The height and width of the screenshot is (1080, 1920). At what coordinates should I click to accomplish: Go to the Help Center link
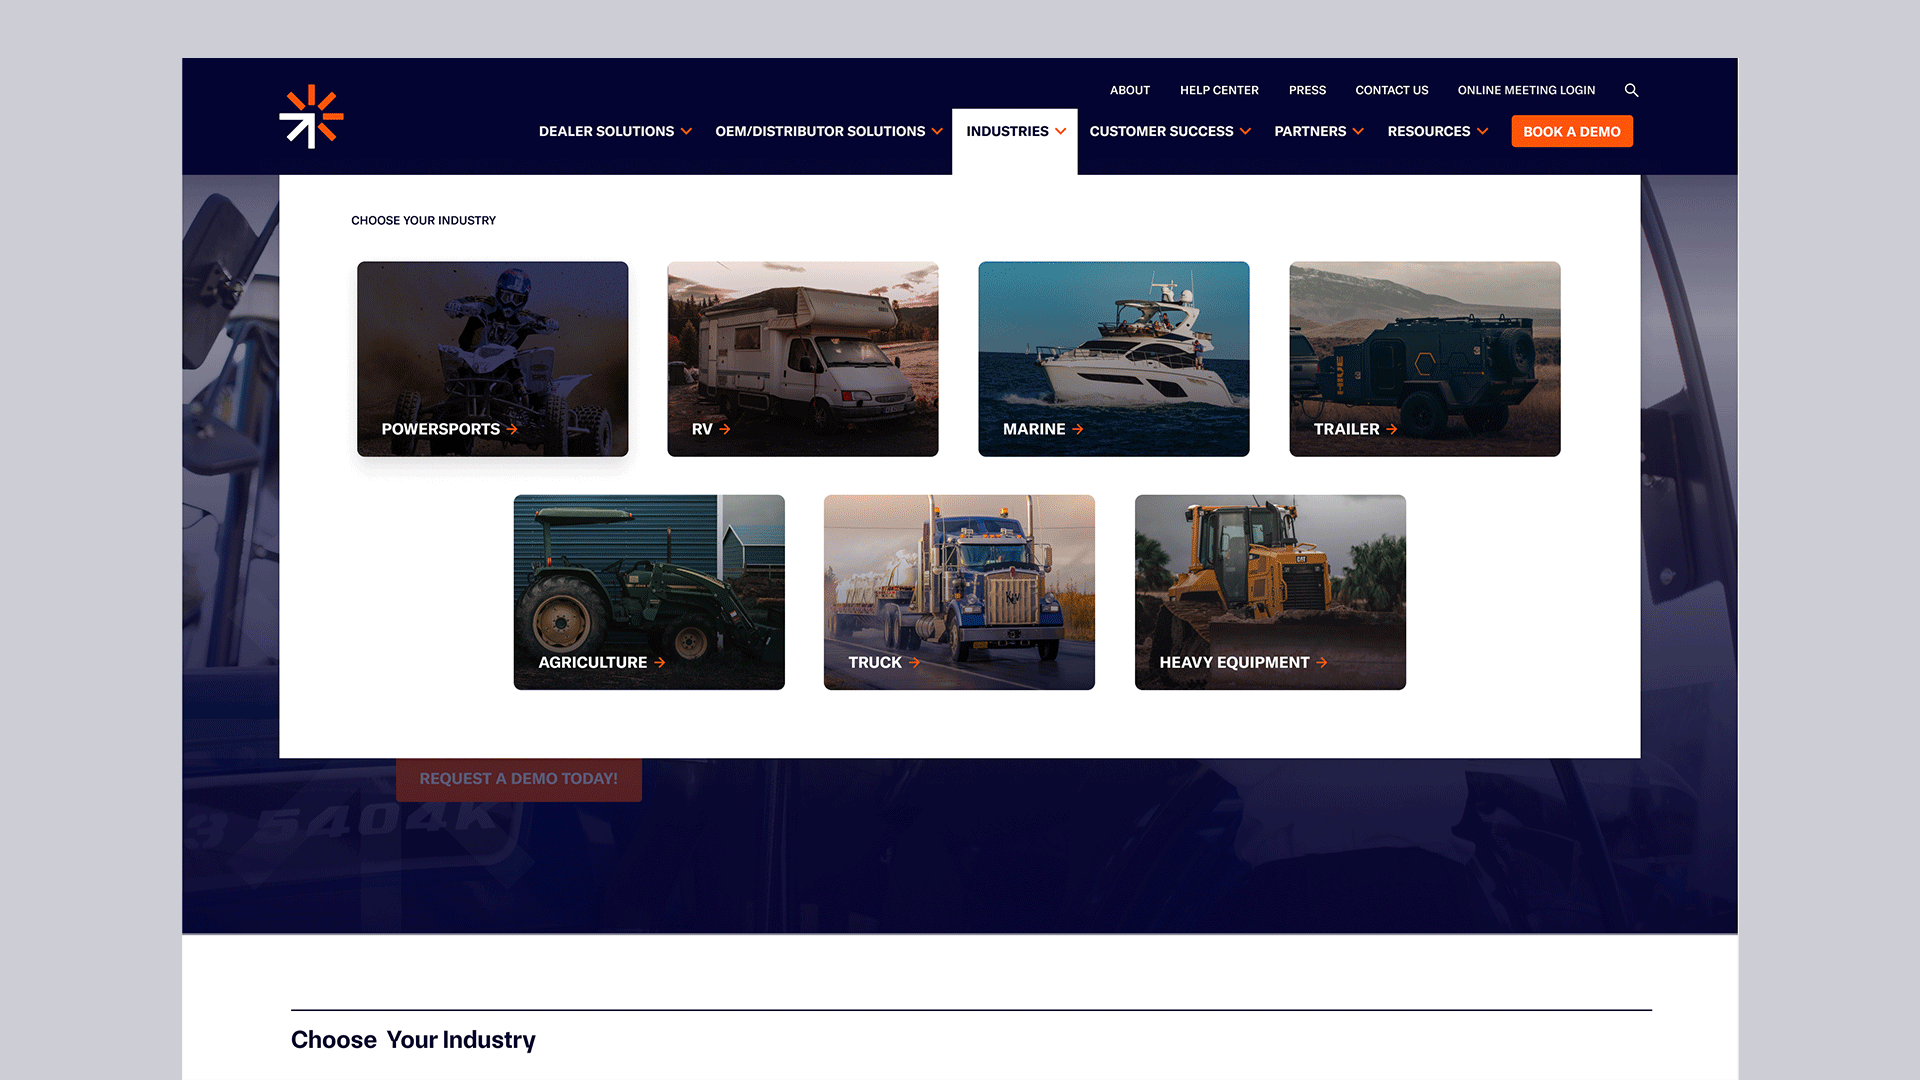(x=1219, y=90)
